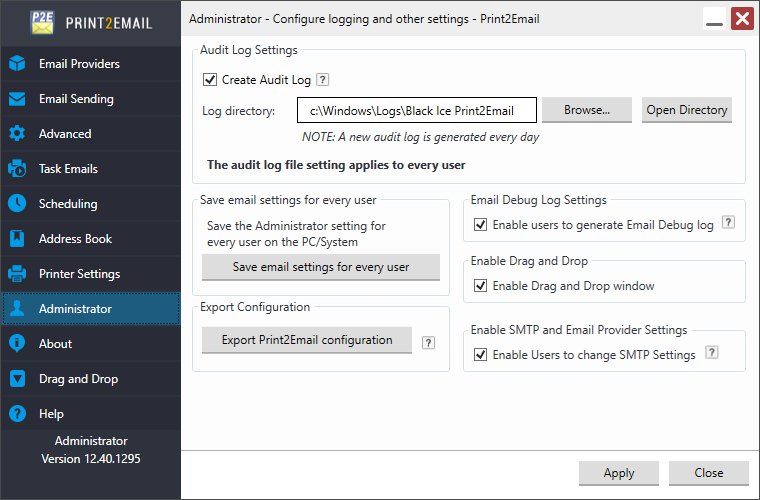The image size is (760, 500).
Task: Toggle Enable users to generate Email Debug log
Action: [x=481, y=225]
